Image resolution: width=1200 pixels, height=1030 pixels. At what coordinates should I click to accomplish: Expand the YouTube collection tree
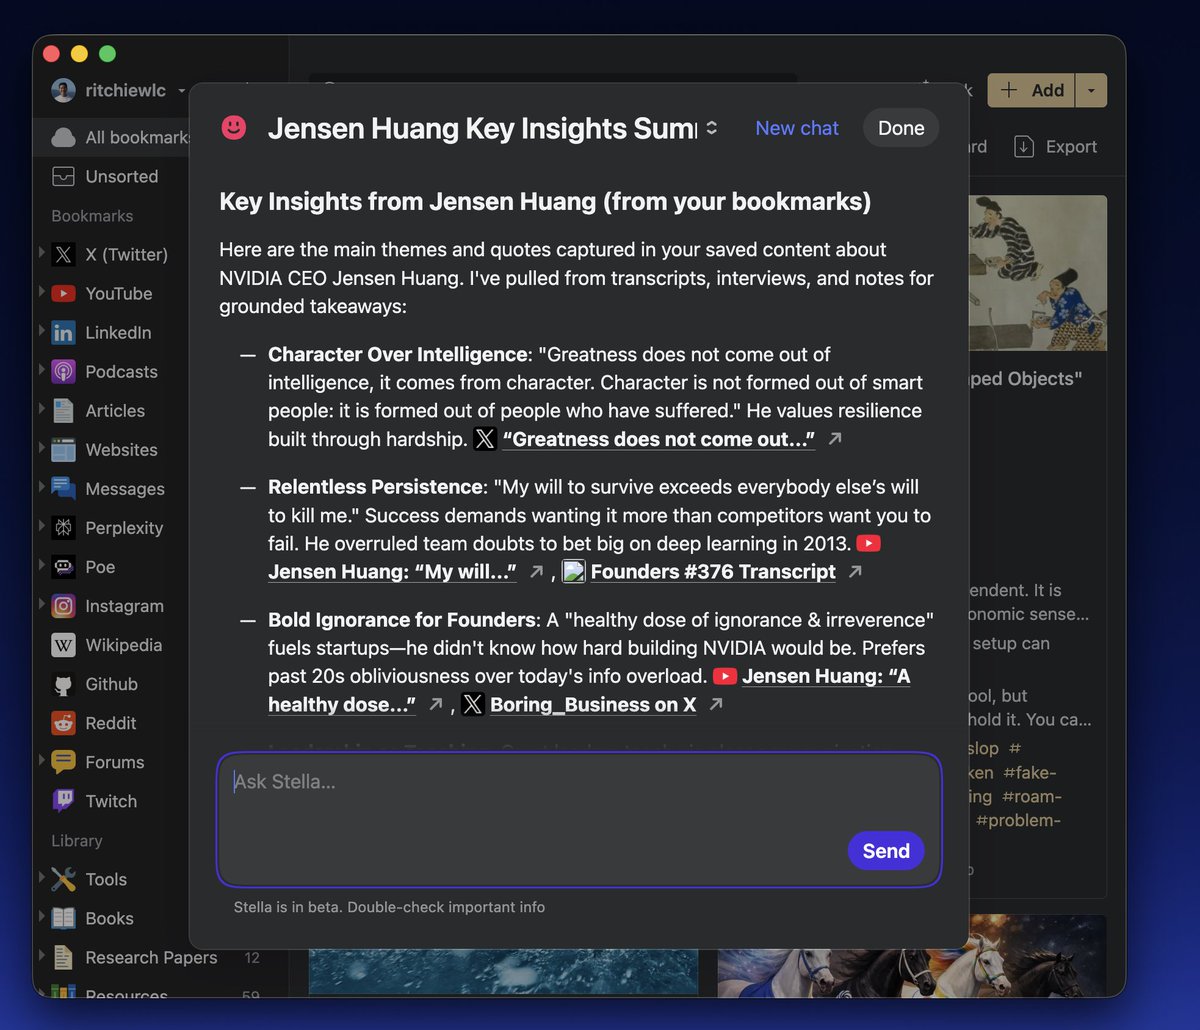[42, 291]
